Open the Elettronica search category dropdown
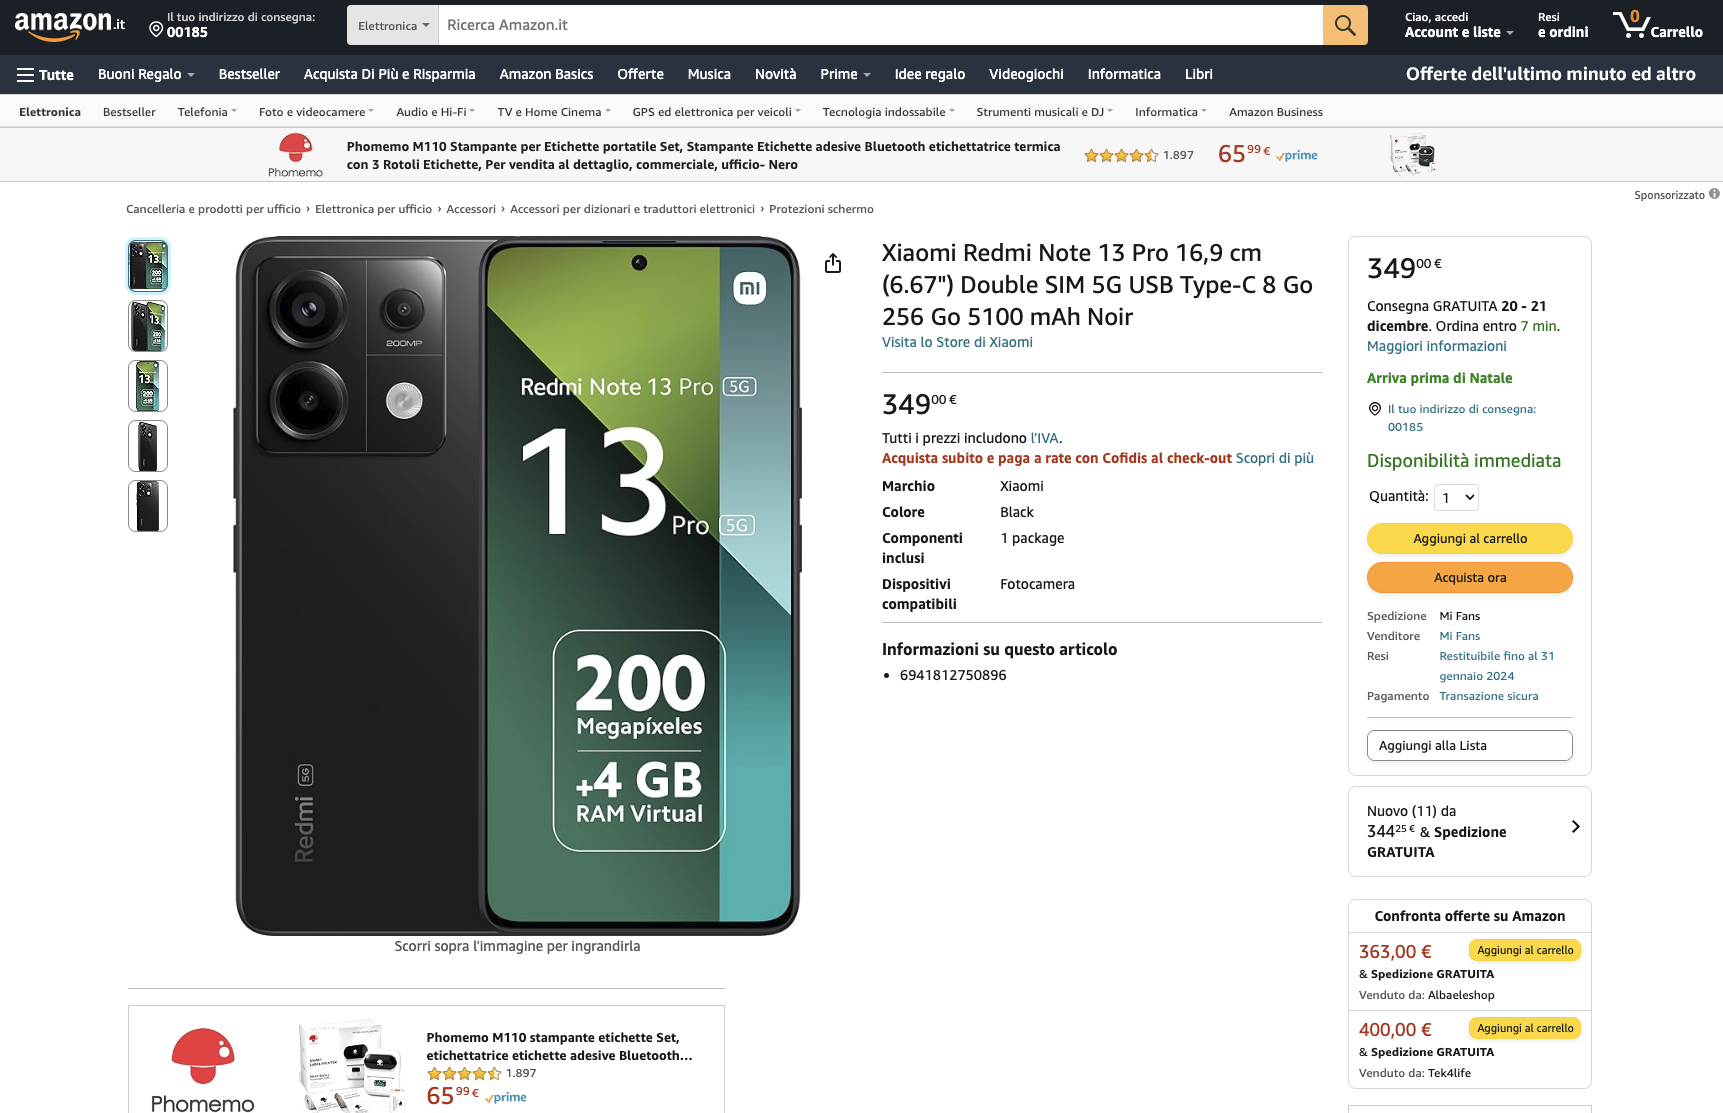 click(393, 26)
